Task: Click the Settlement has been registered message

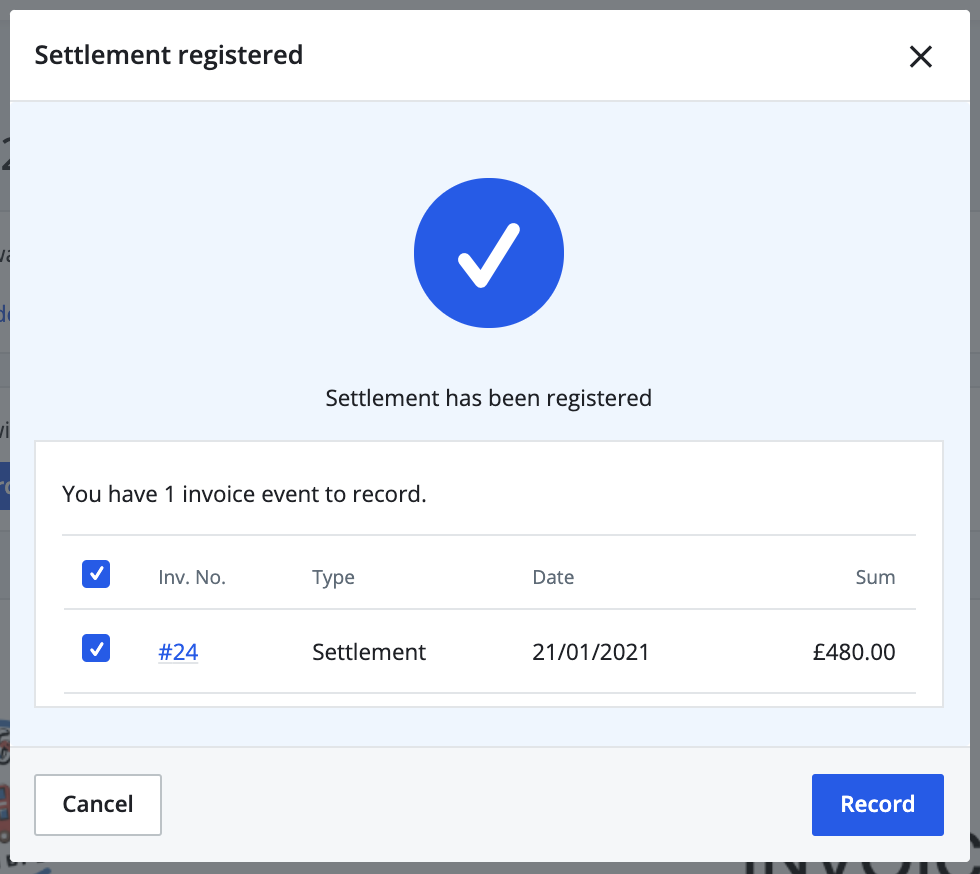Action: point(488,398)
